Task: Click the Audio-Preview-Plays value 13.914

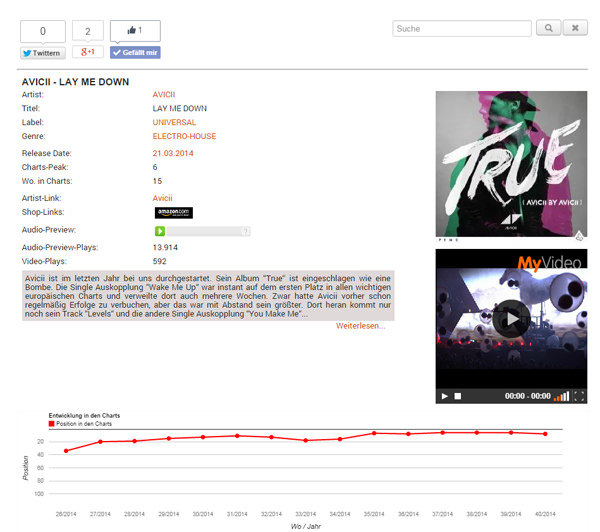Action: [165, 248]
